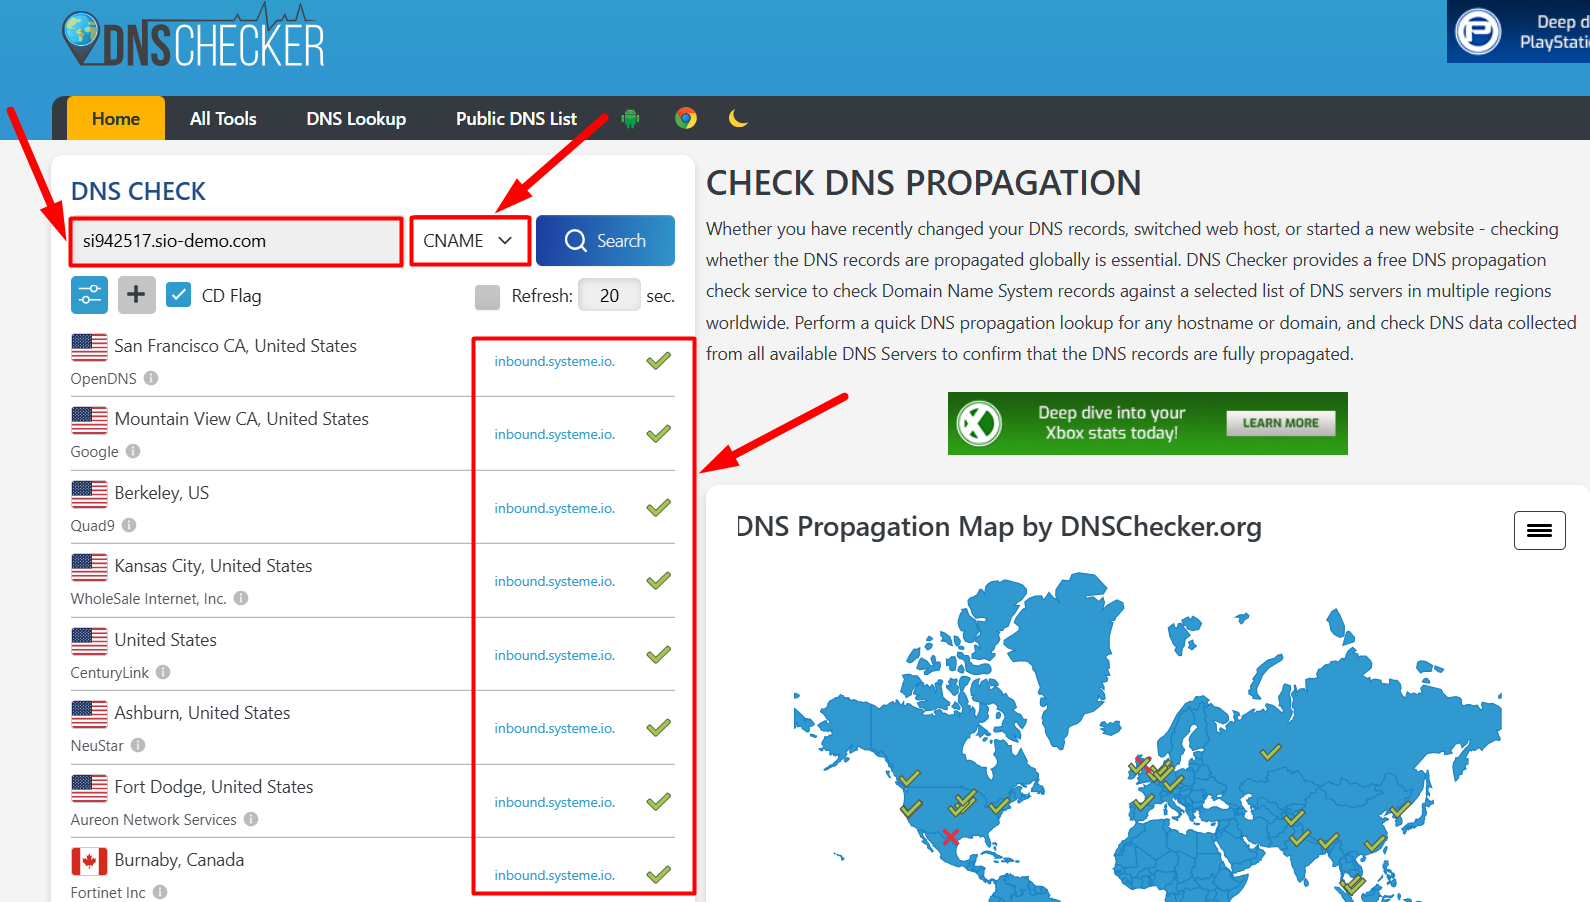Open the All Tools menu
Viewport: 1590px width, 902px height.
(x=223, y=118)
